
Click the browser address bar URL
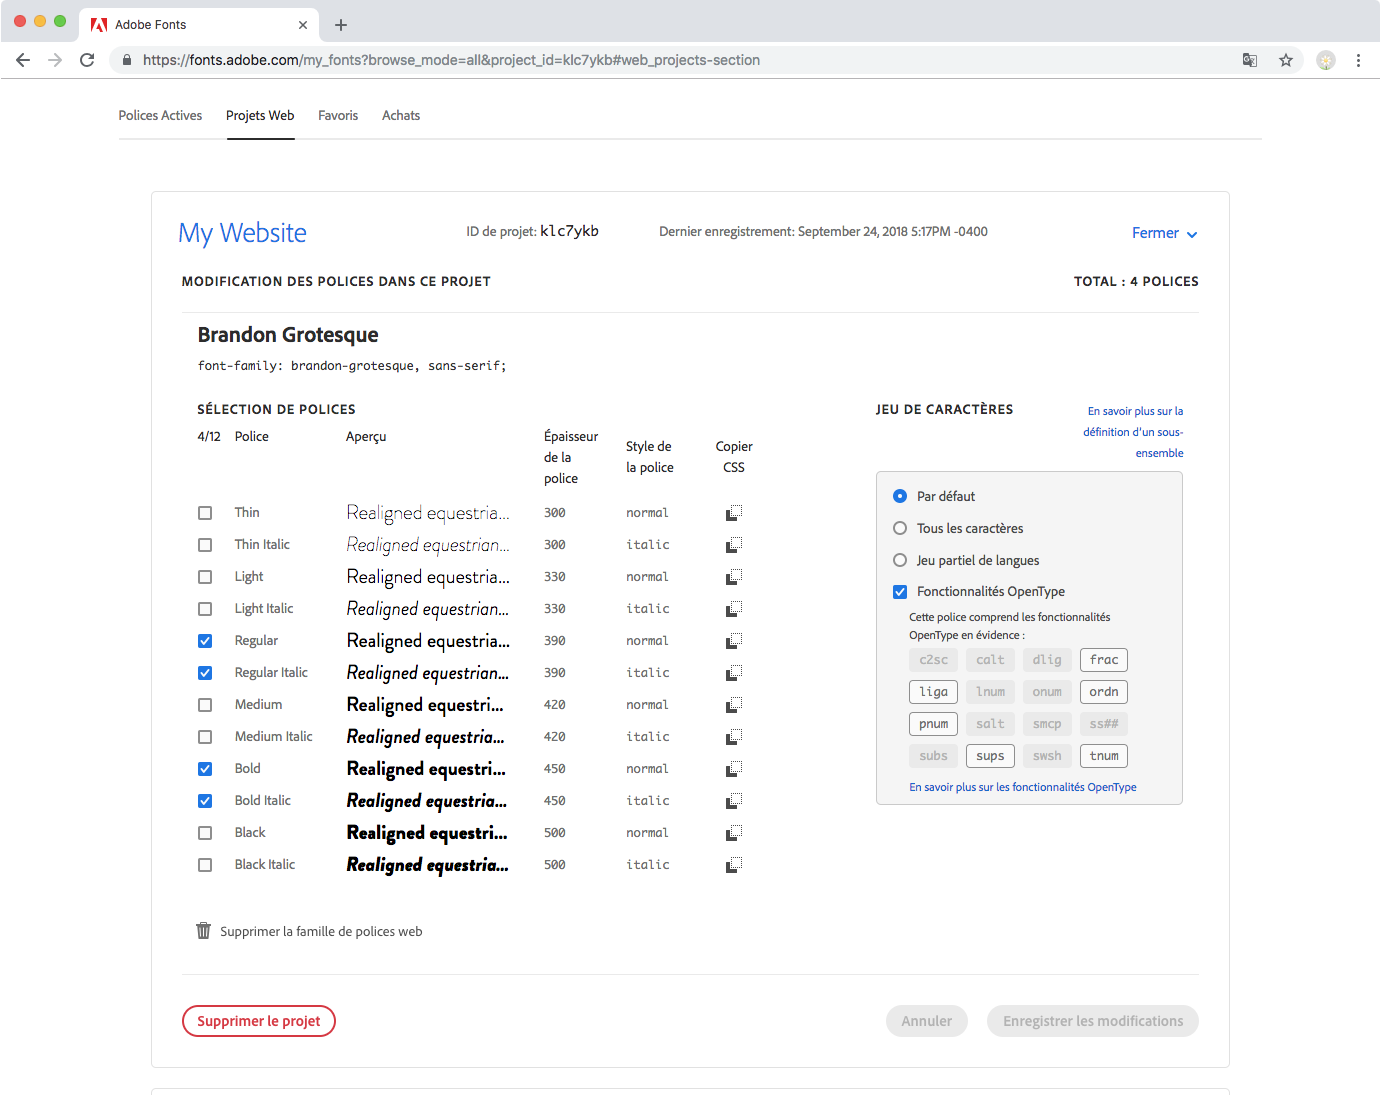(451, 60)
